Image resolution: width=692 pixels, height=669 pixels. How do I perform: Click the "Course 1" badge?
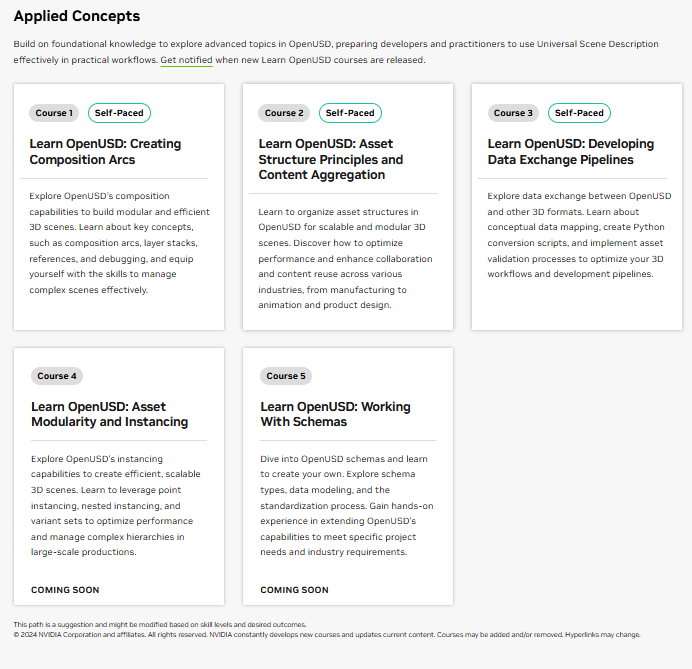click(x=55, y=113)
